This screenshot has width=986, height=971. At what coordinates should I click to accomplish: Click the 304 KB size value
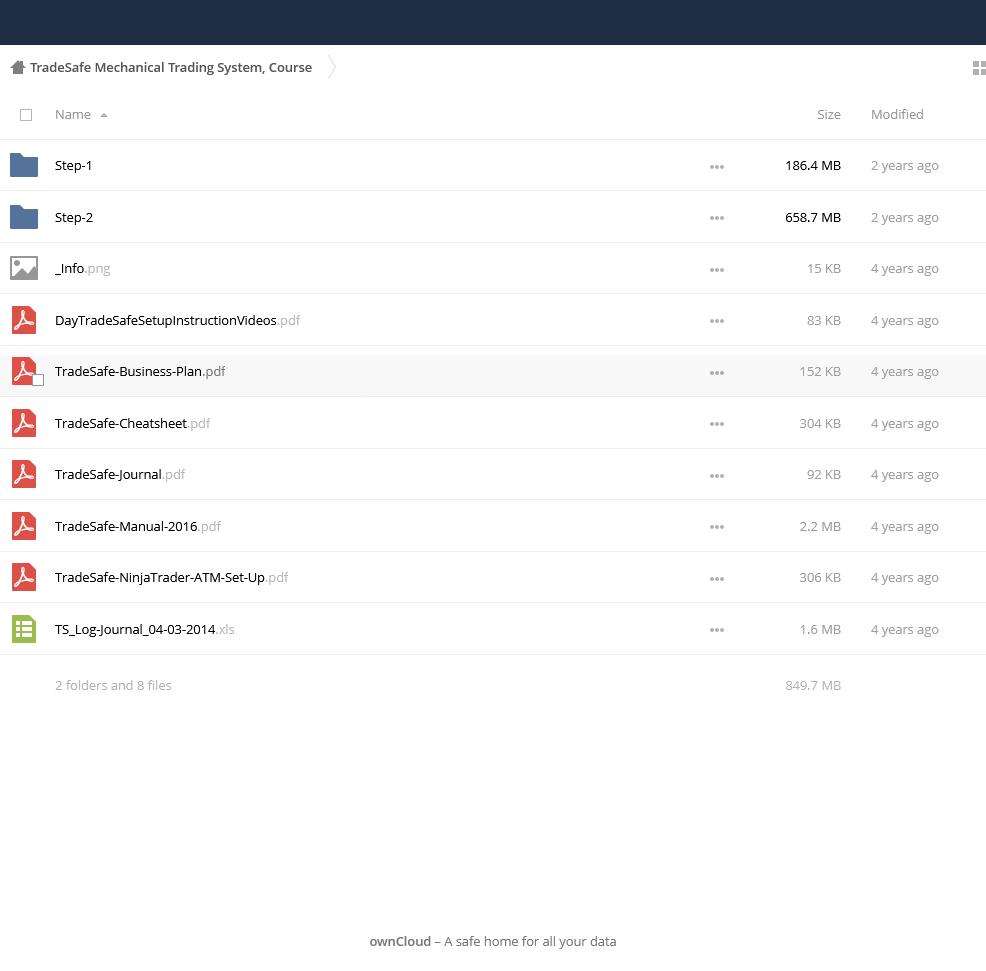click(820, 423)
